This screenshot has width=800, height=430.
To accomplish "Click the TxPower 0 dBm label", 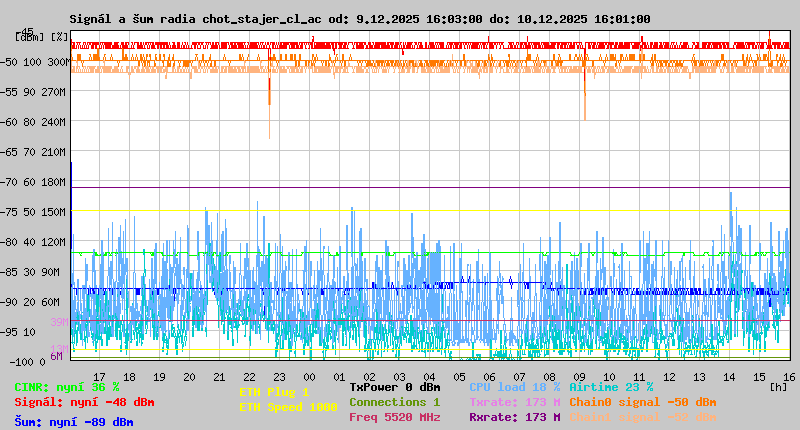I will point(394,387).
